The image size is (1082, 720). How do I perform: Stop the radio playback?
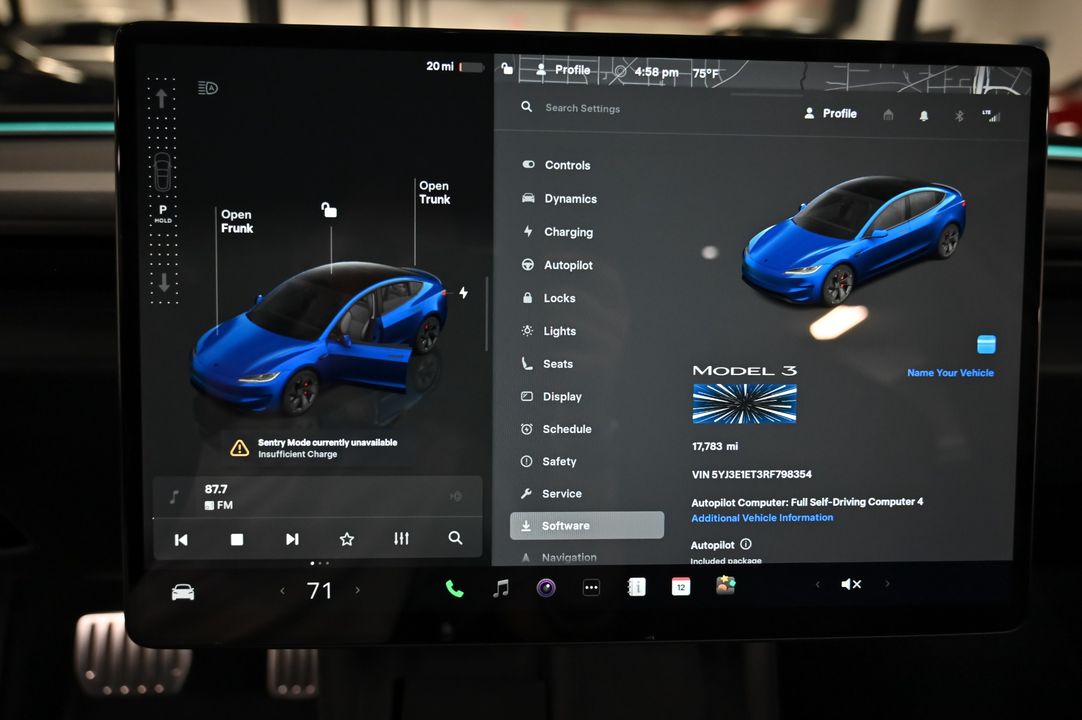tap(237, 539)
